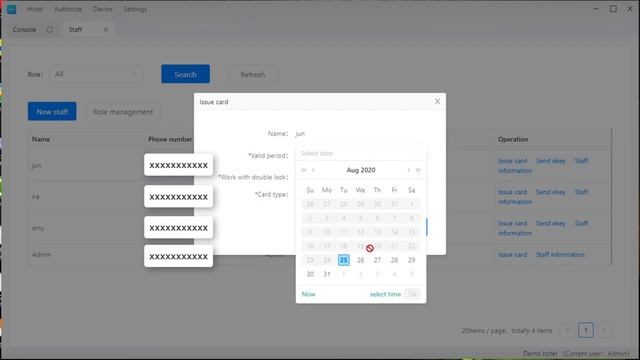The image size is (640, 360).
Task: Click page 1 in pagination
Action: pos(586,330)
